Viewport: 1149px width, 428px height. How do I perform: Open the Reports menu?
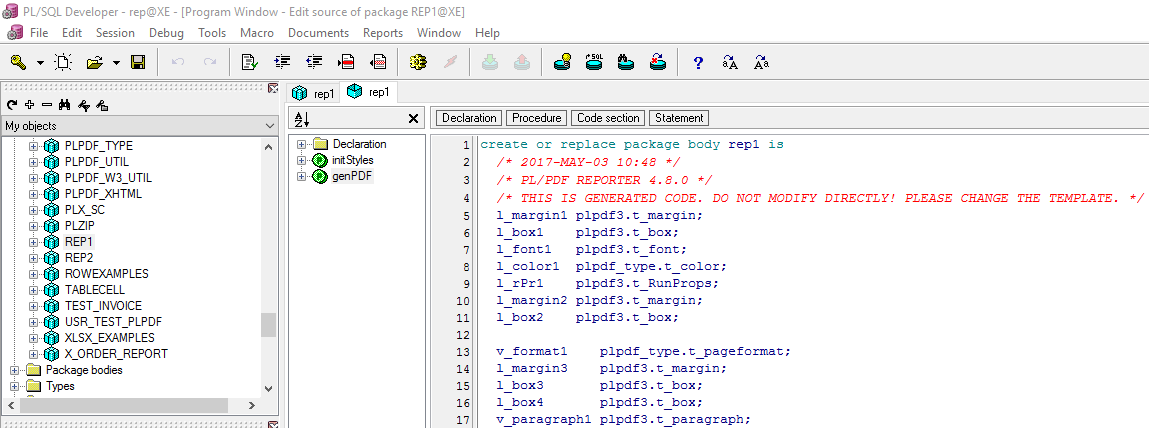coord(382,33)
